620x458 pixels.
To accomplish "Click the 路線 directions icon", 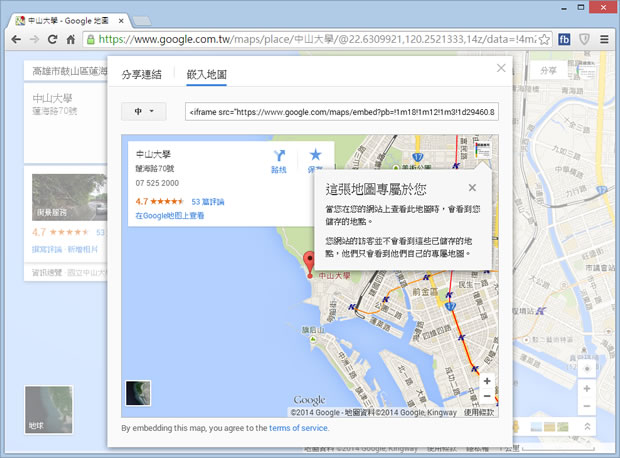I will 278,156.
